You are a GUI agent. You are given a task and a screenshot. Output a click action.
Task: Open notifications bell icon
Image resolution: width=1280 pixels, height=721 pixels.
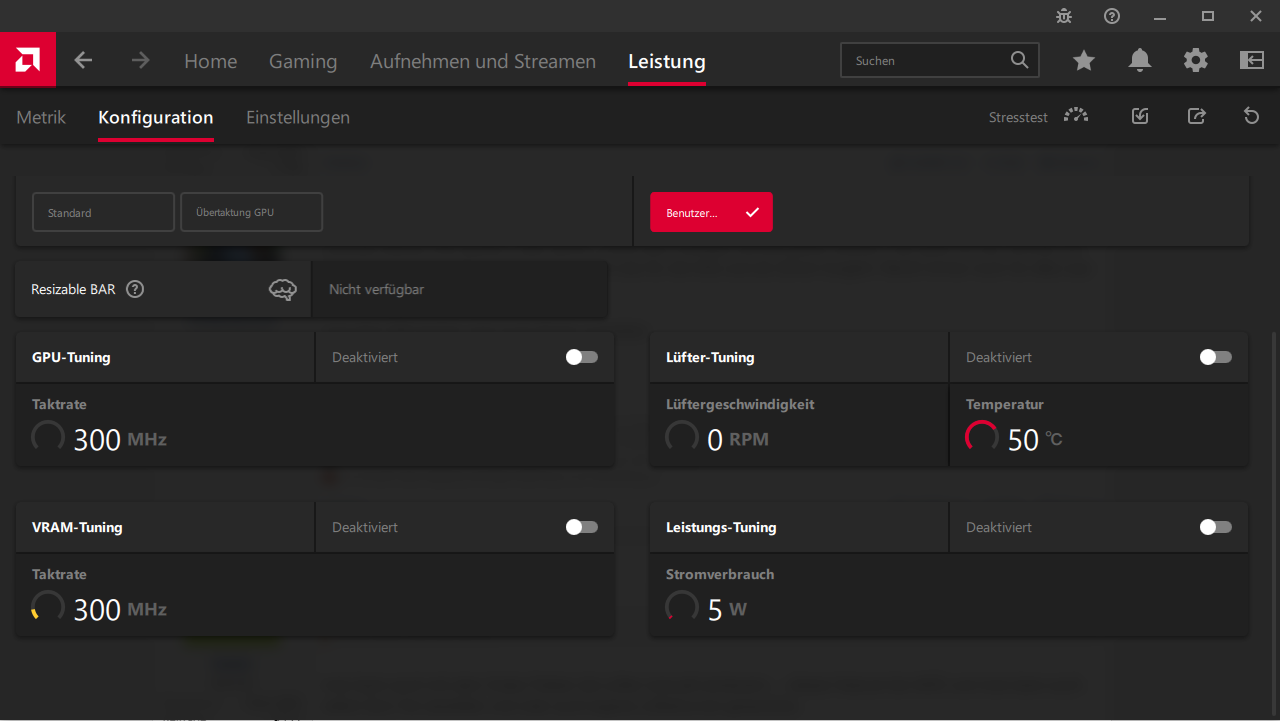tap(1140, 61)
